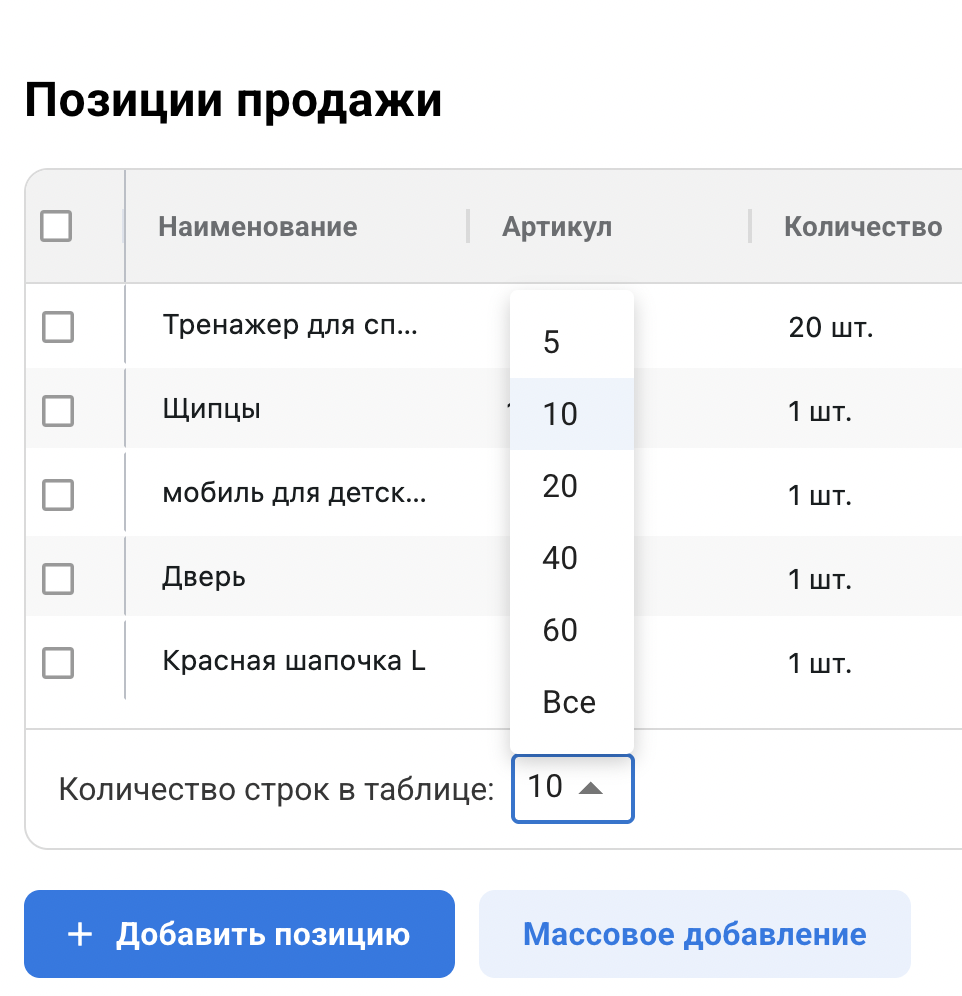The image size is (962, 996).
Task: Check the select-all header checkbox
Action: (56, 226)
